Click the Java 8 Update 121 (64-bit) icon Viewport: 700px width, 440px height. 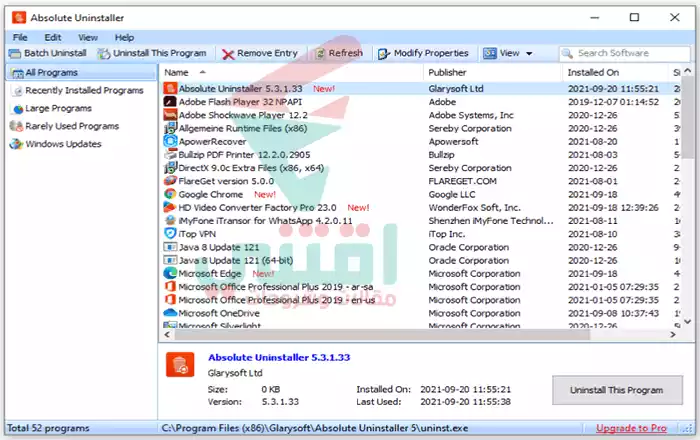(170, 260)
